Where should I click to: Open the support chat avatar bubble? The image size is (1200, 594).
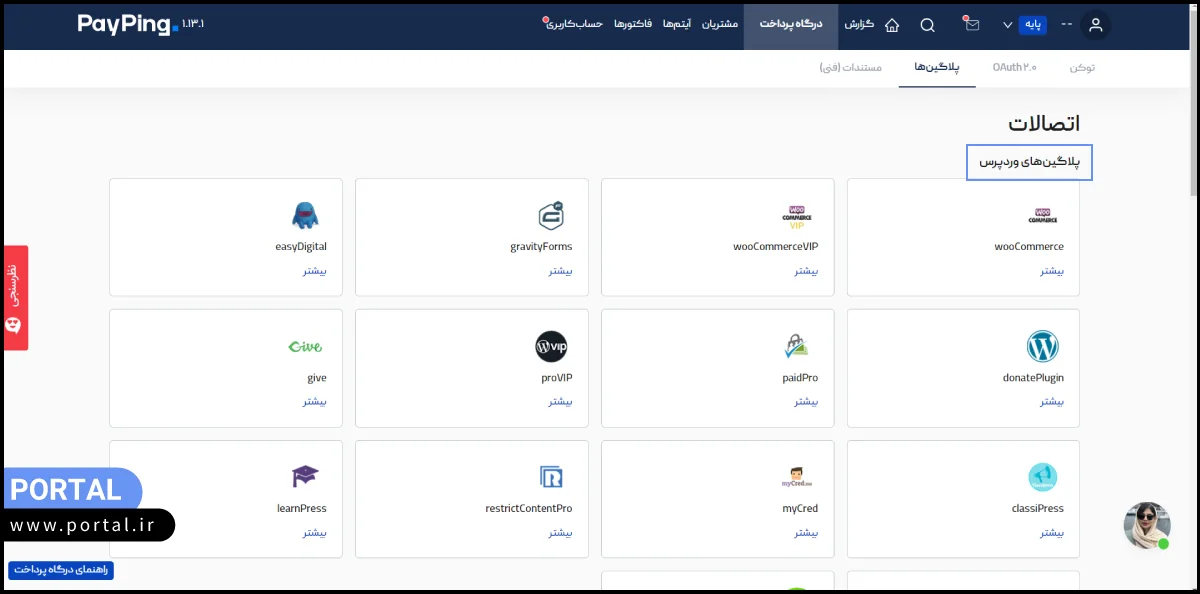[x=1146, y=525]
